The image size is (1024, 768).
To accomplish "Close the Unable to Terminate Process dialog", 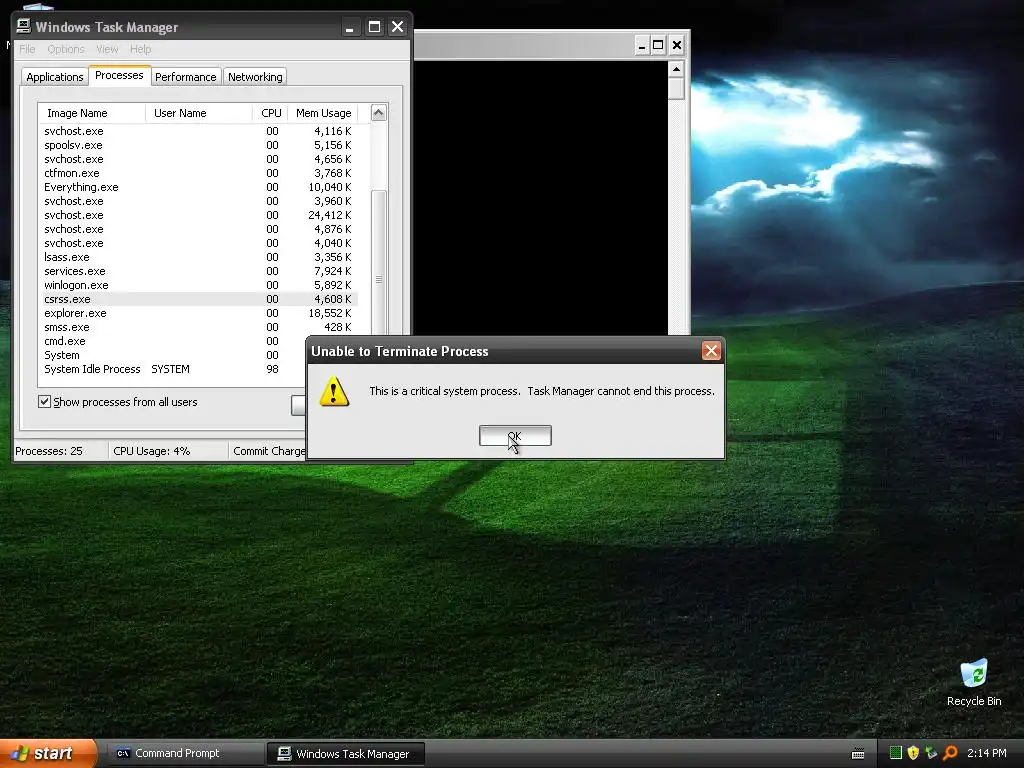I will pos(711,351).
